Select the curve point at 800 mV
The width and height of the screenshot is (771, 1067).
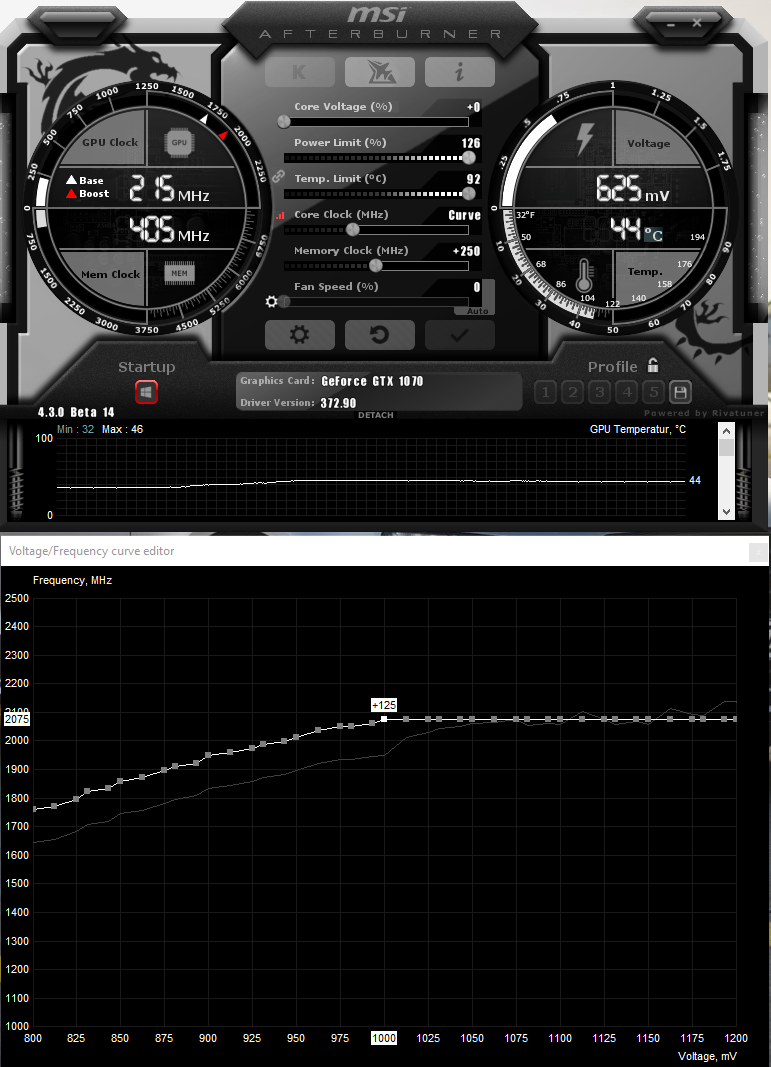34,809
